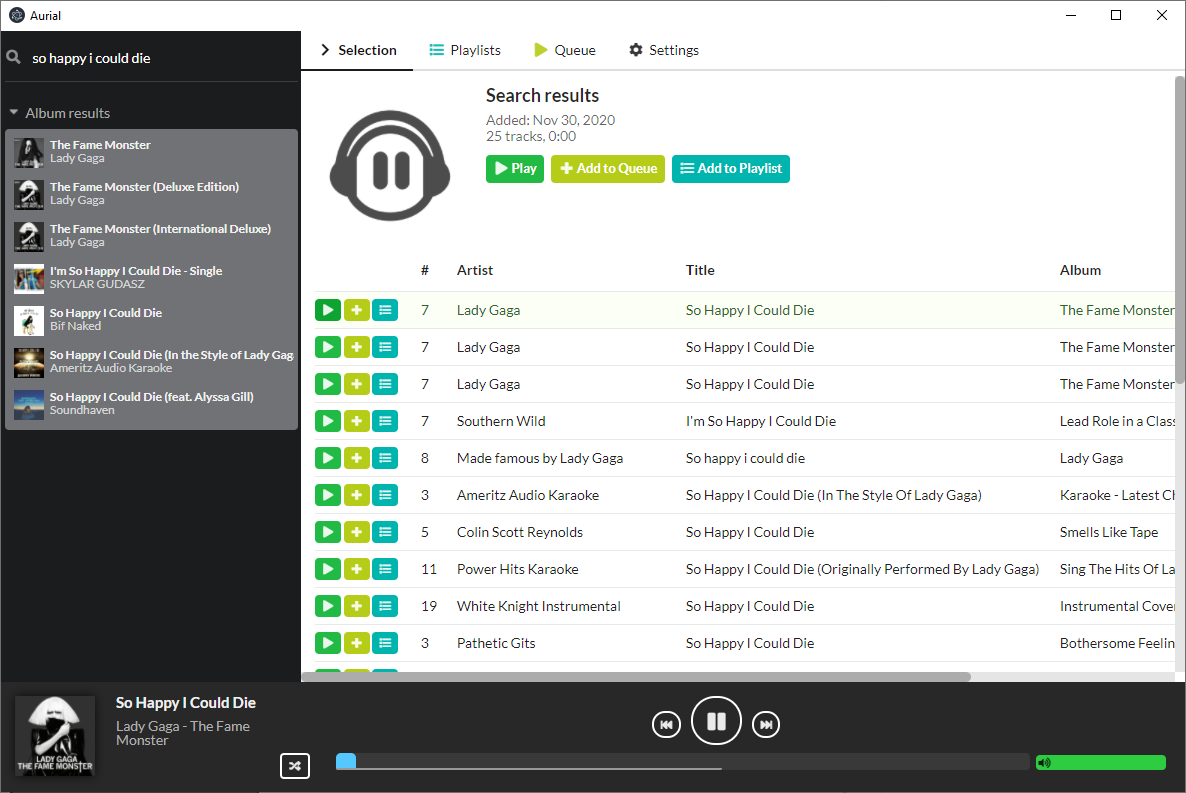Adjust the green volume slider

pos(1101,763)
